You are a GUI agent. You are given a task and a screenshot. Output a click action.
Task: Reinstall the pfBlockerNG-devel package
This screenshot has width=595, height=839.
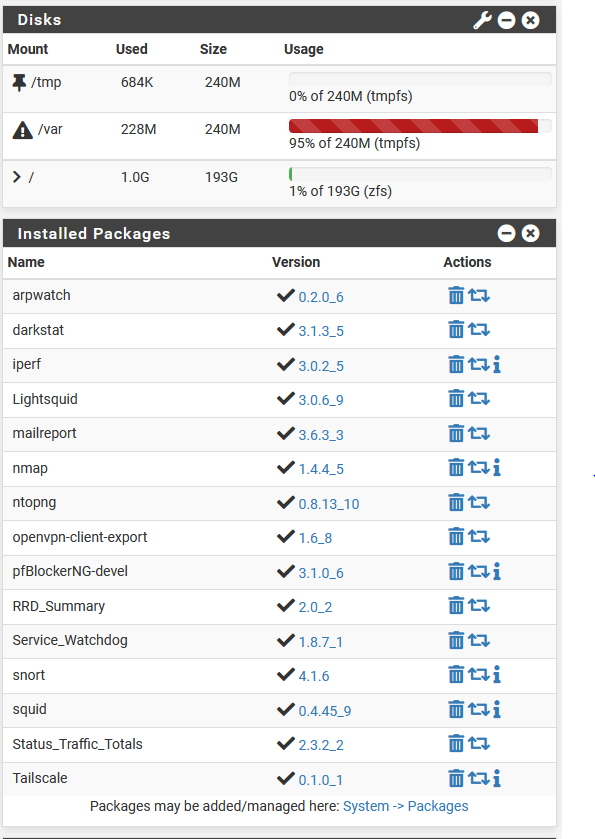pos(479,571)
